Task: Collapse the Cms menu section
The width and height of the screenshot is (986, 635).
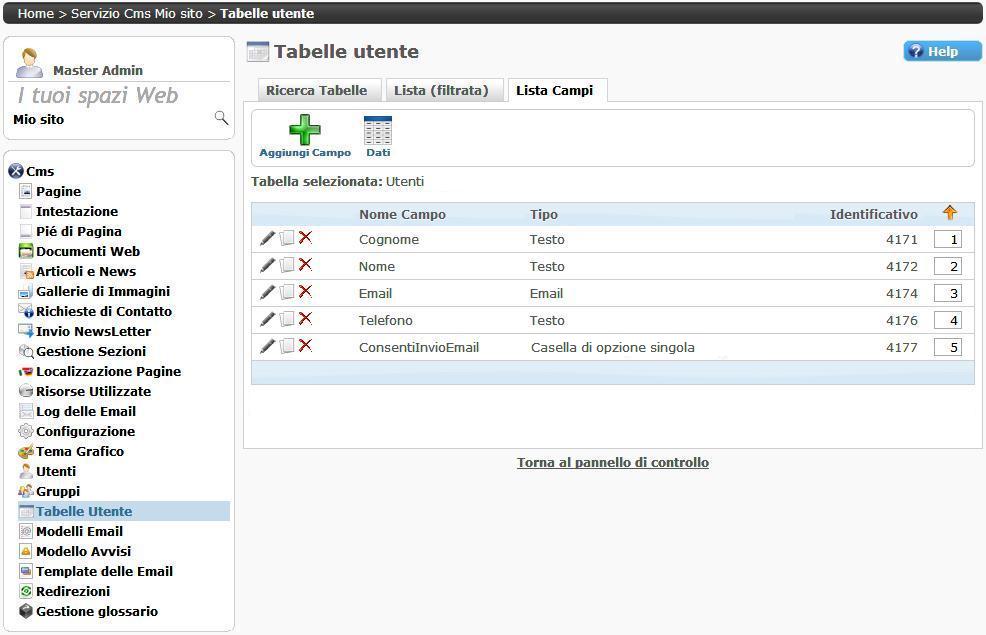Action: pyautogui.click(x=15, y=171)
